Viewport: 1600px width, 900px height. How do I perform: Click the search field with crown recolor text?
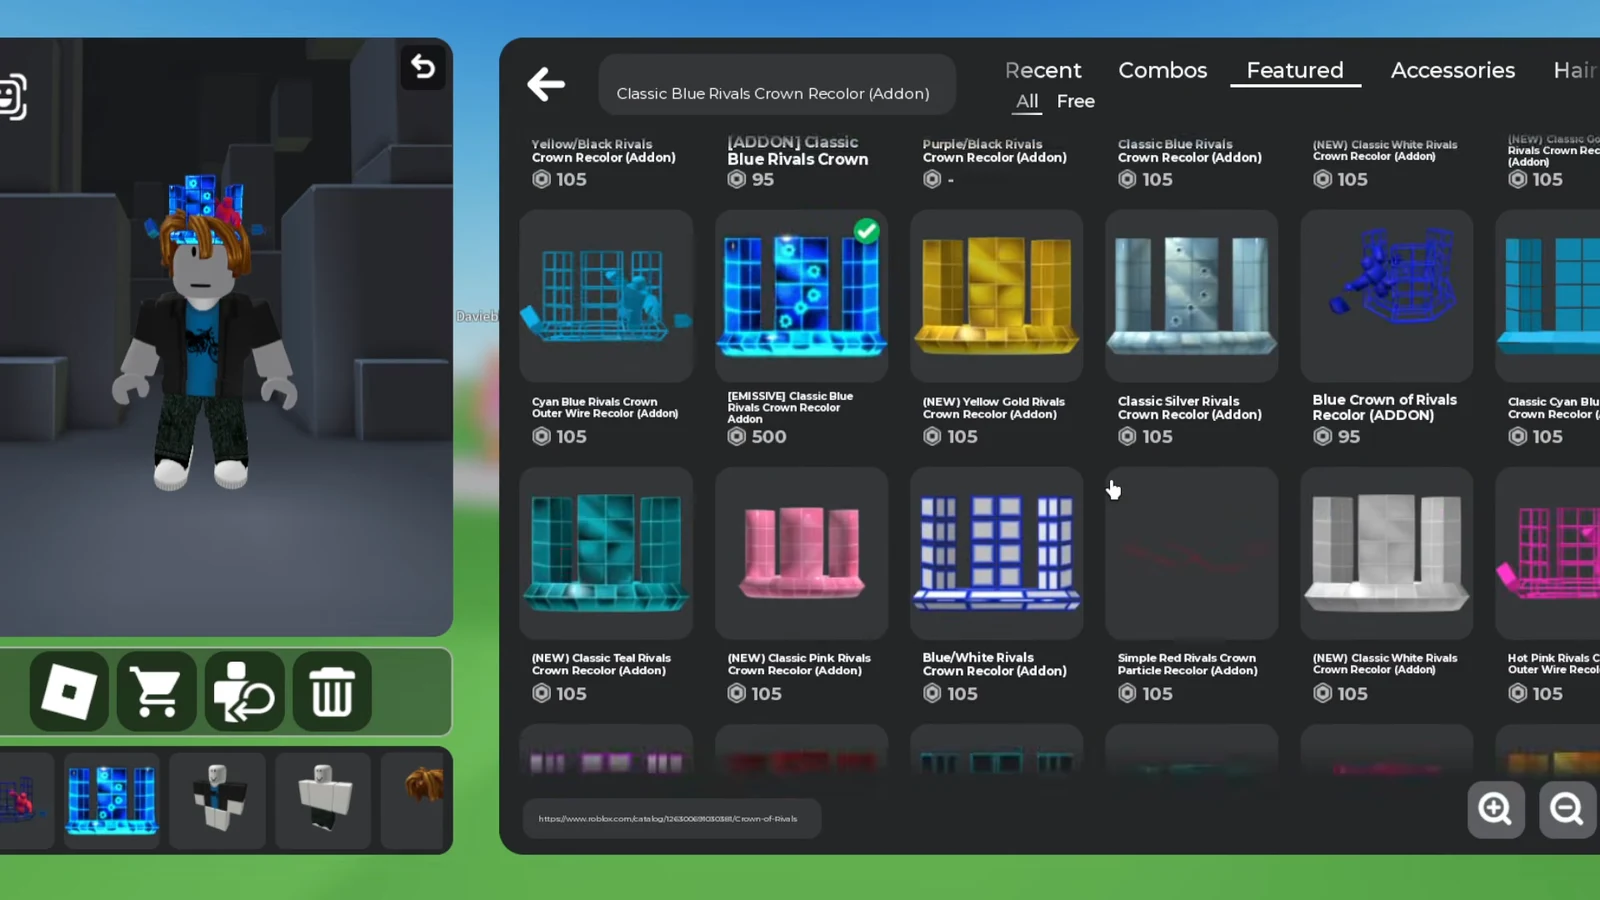coord(777,85)
